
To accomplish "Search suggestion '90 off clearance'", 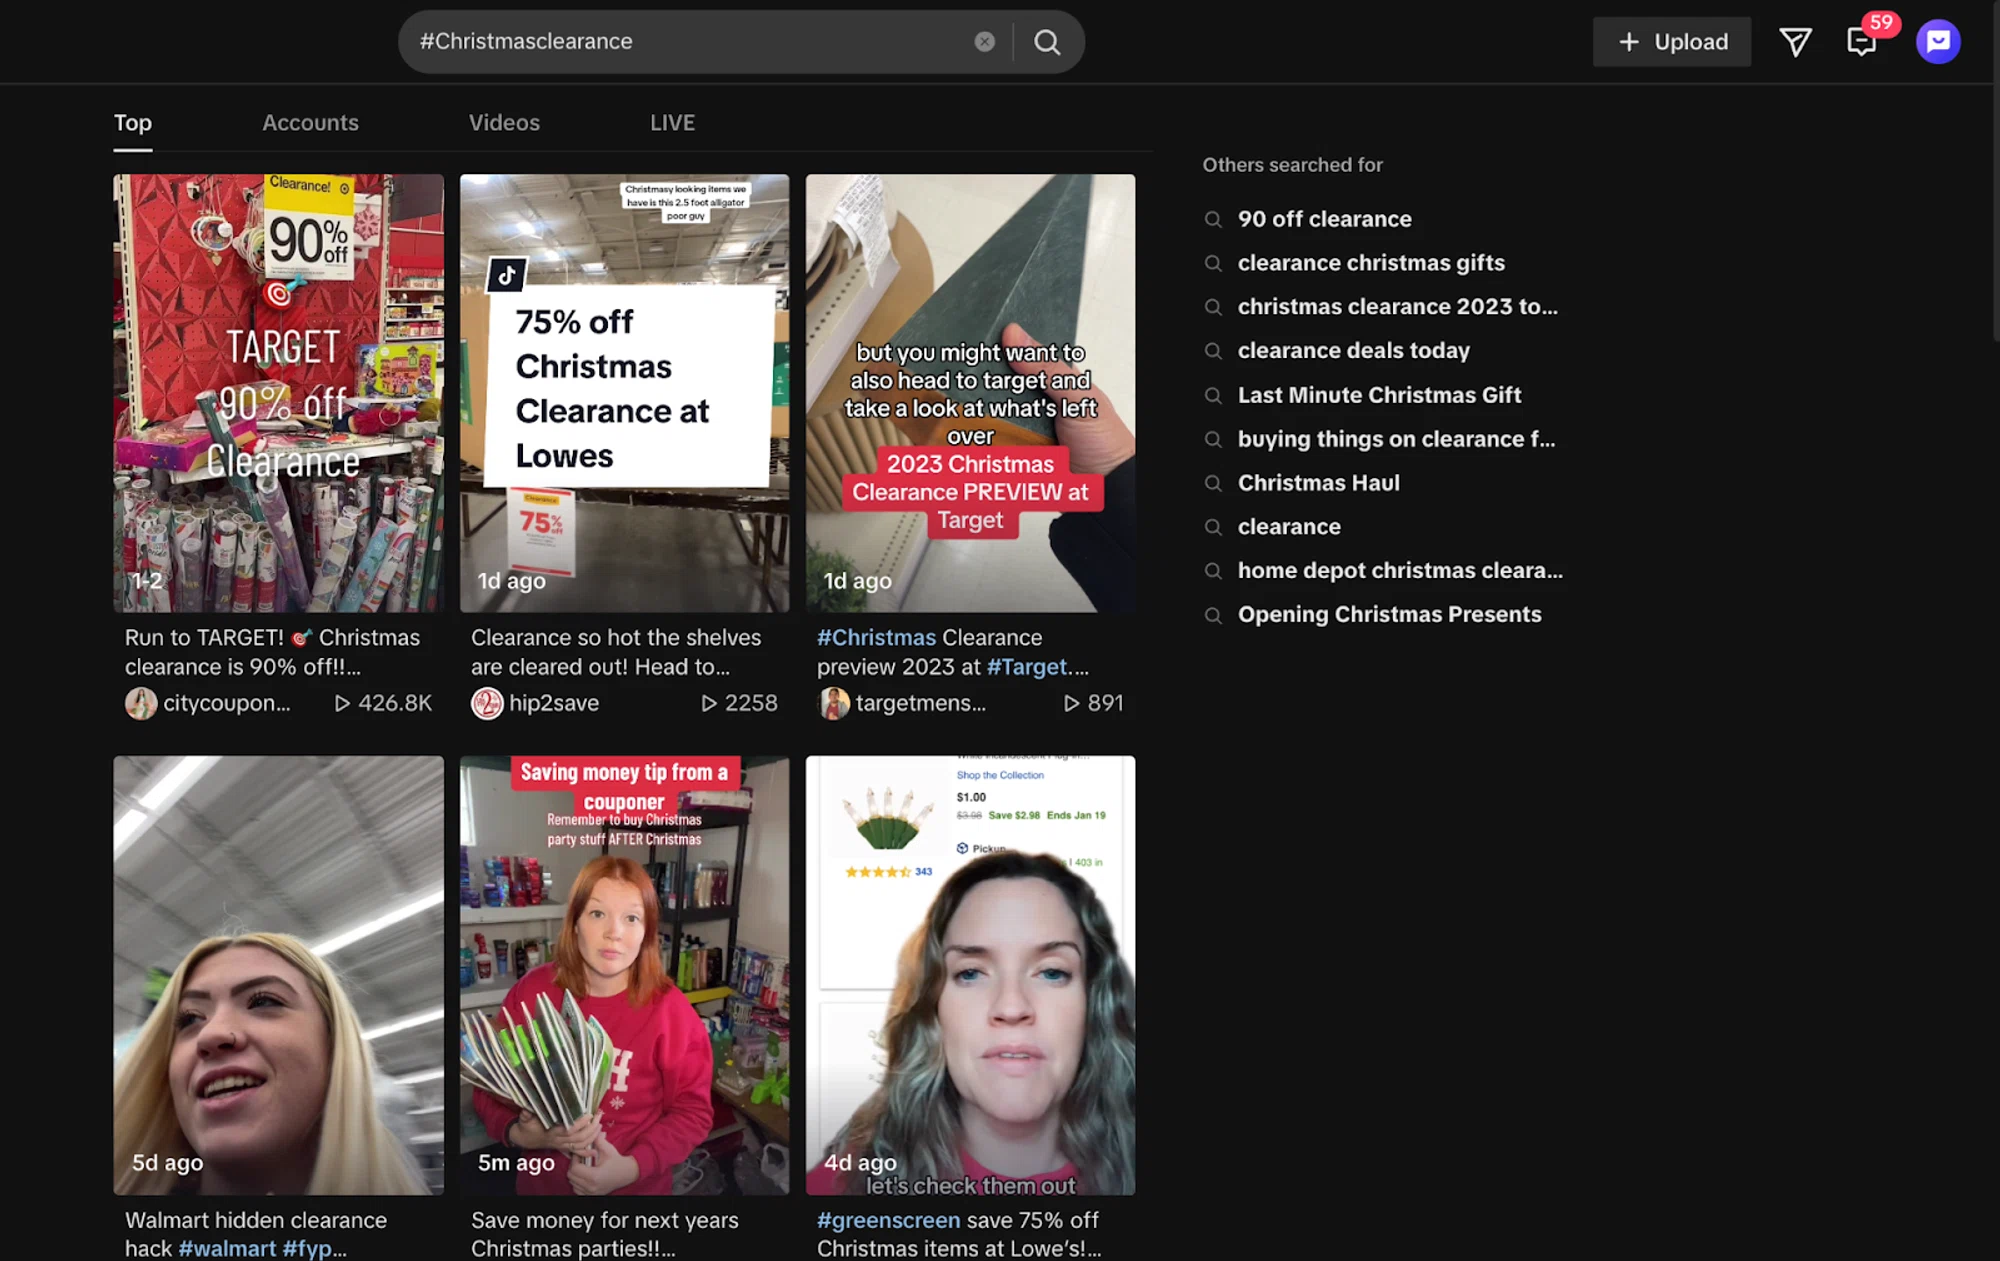I will [1324, 219].
